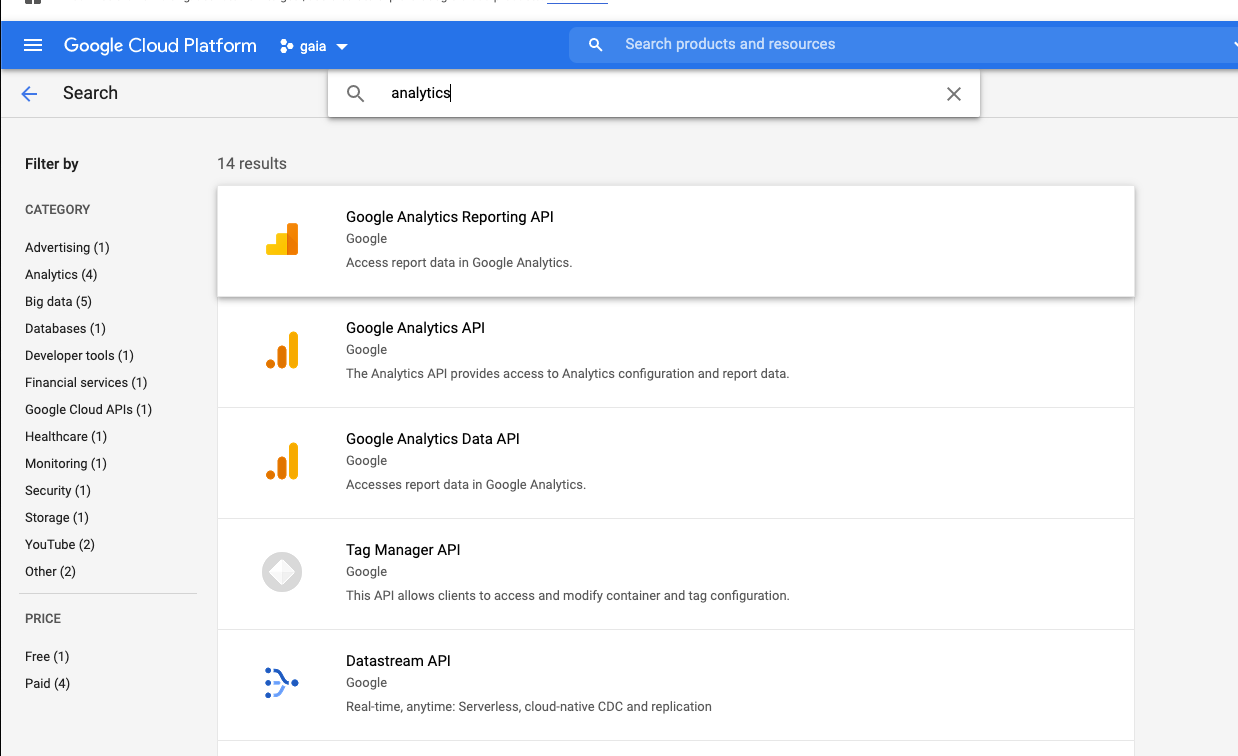Open Tag Manager API result
1238x756 pixels.
(x=676, y=574)
